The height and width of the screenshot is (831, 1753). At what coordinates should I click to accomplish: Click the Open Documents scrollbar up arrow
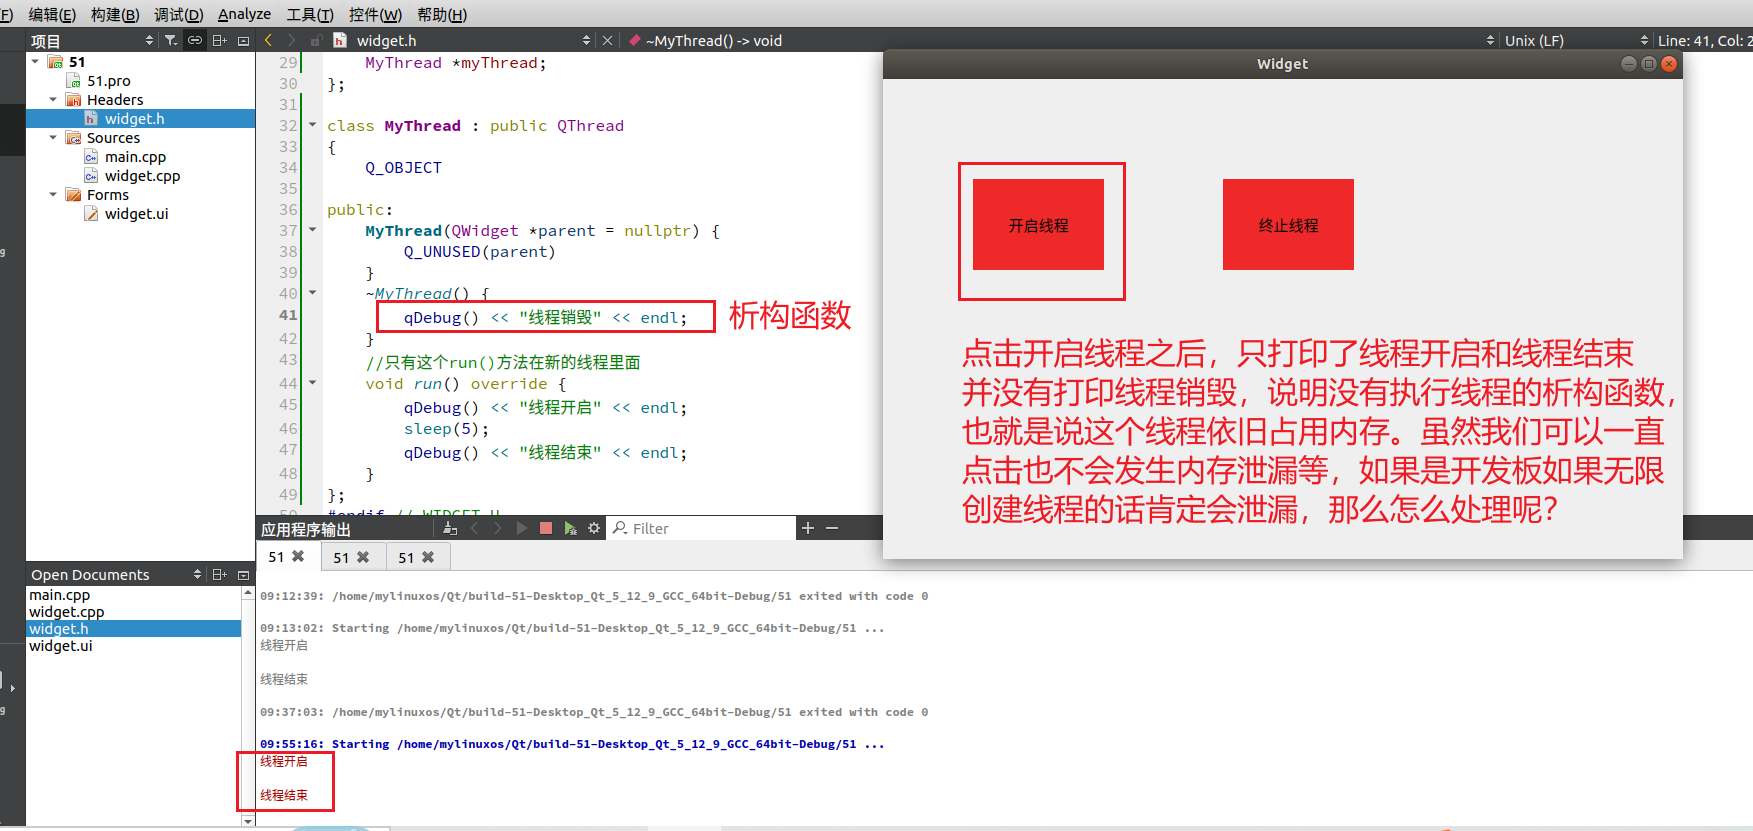pyautogui.click(x=248, y=593)
